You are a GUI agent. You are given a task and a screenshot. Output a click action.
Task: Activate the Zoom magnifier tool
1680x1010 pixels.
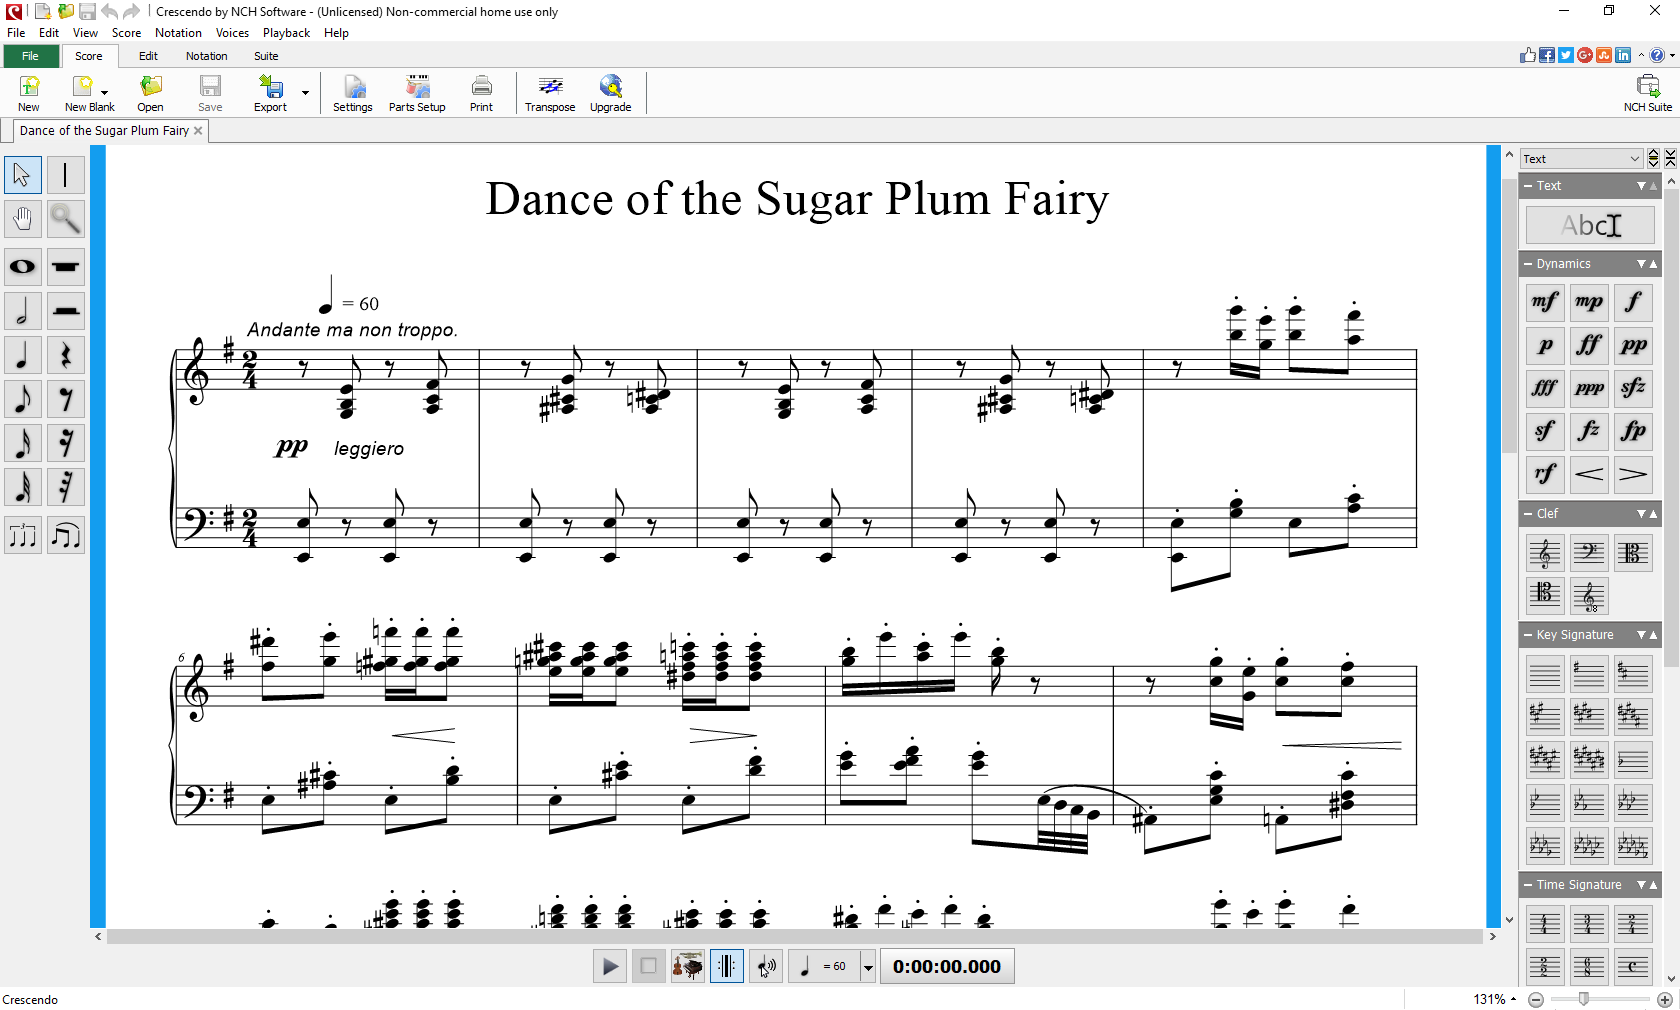[x=65, y=218]
